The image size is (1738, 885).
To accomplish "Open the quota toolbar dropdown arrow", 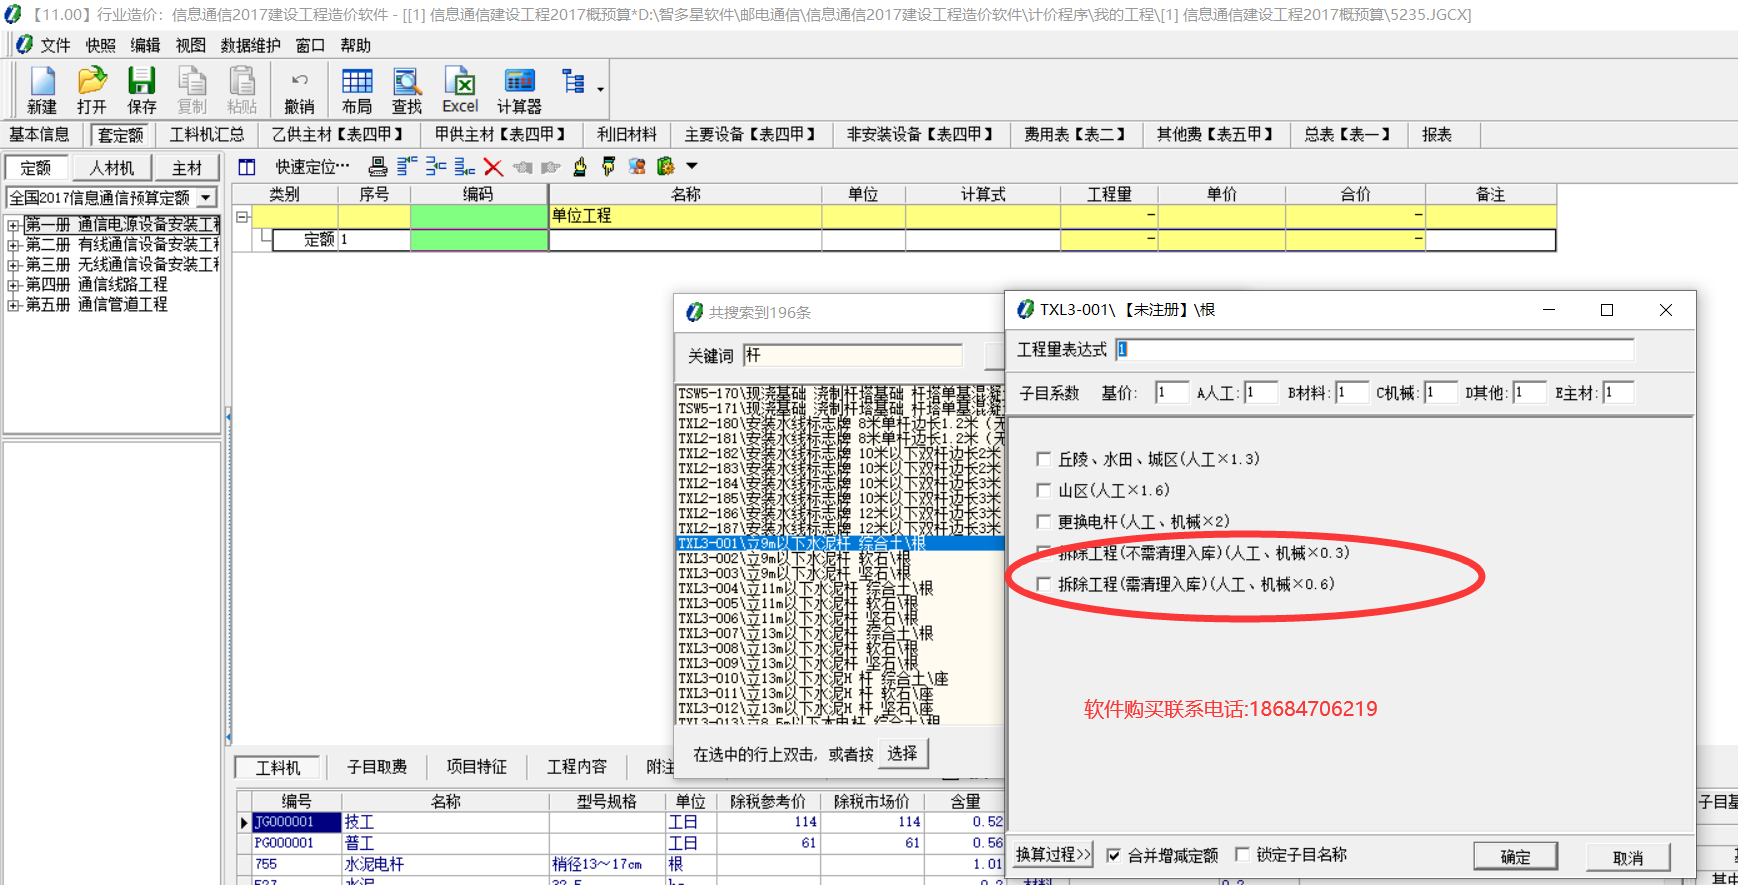I will (691, 166).
